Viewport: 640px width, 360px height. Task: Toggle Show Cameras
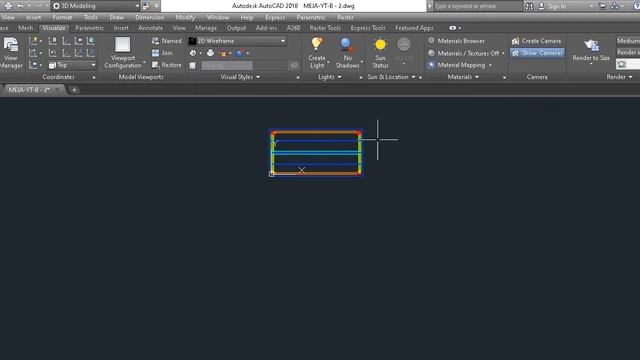point(537,53)
